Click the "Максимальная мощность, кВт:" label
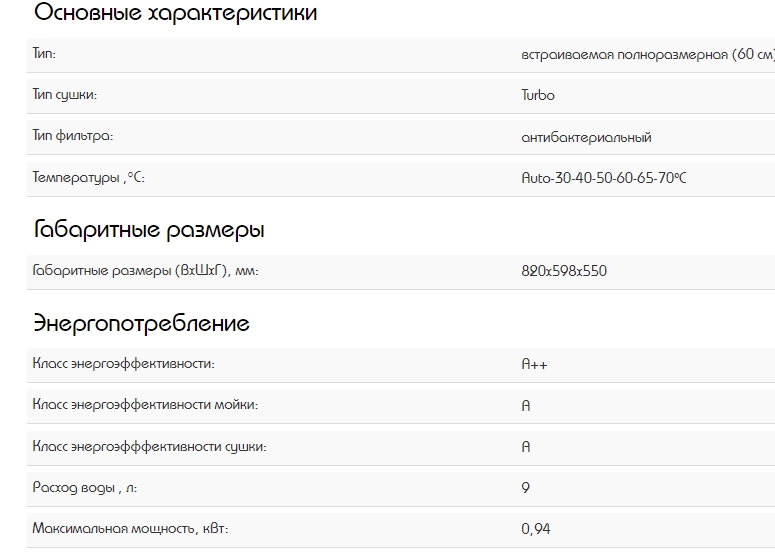775x555 pixels. pyautogui.click(x=137, y=528)
